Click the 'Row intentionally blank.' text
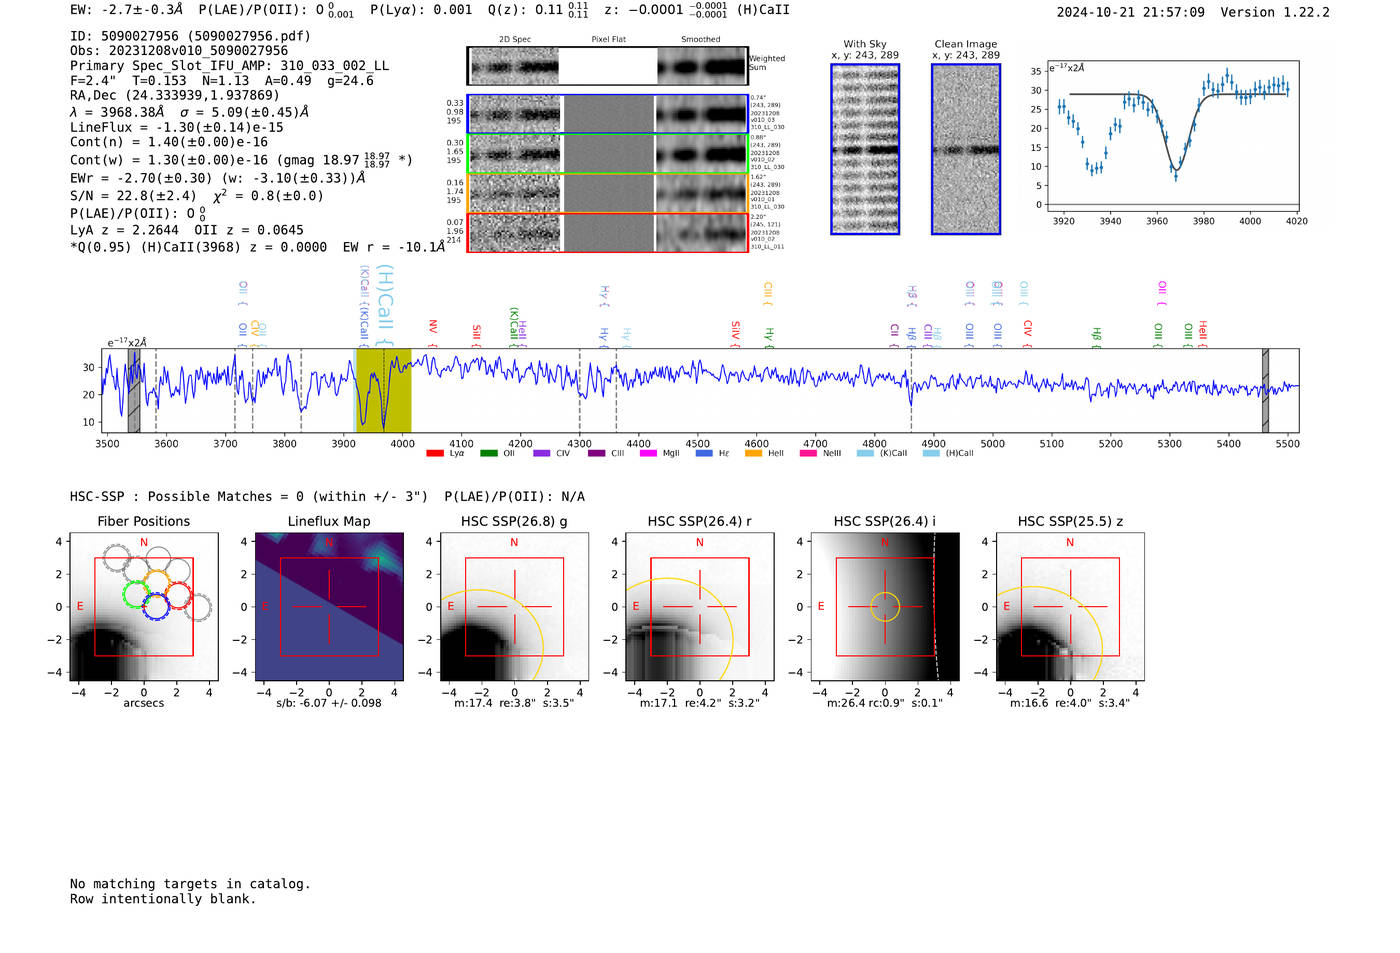The width and height of the screenshot is (1400, 953). 163,899
